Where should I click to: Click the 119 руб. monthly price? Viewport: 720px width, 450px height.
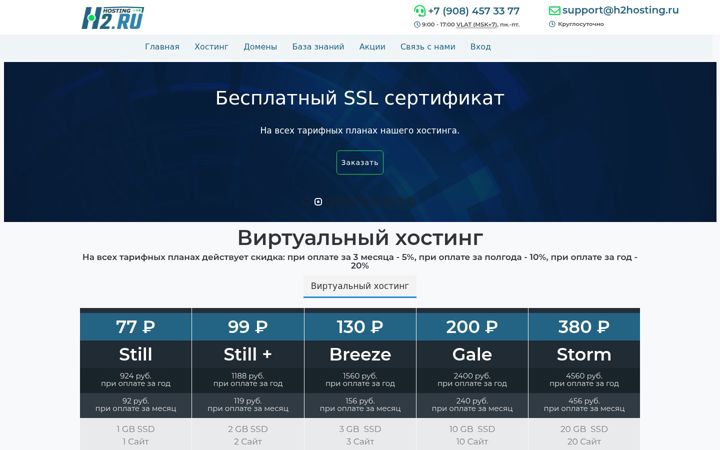248,400
